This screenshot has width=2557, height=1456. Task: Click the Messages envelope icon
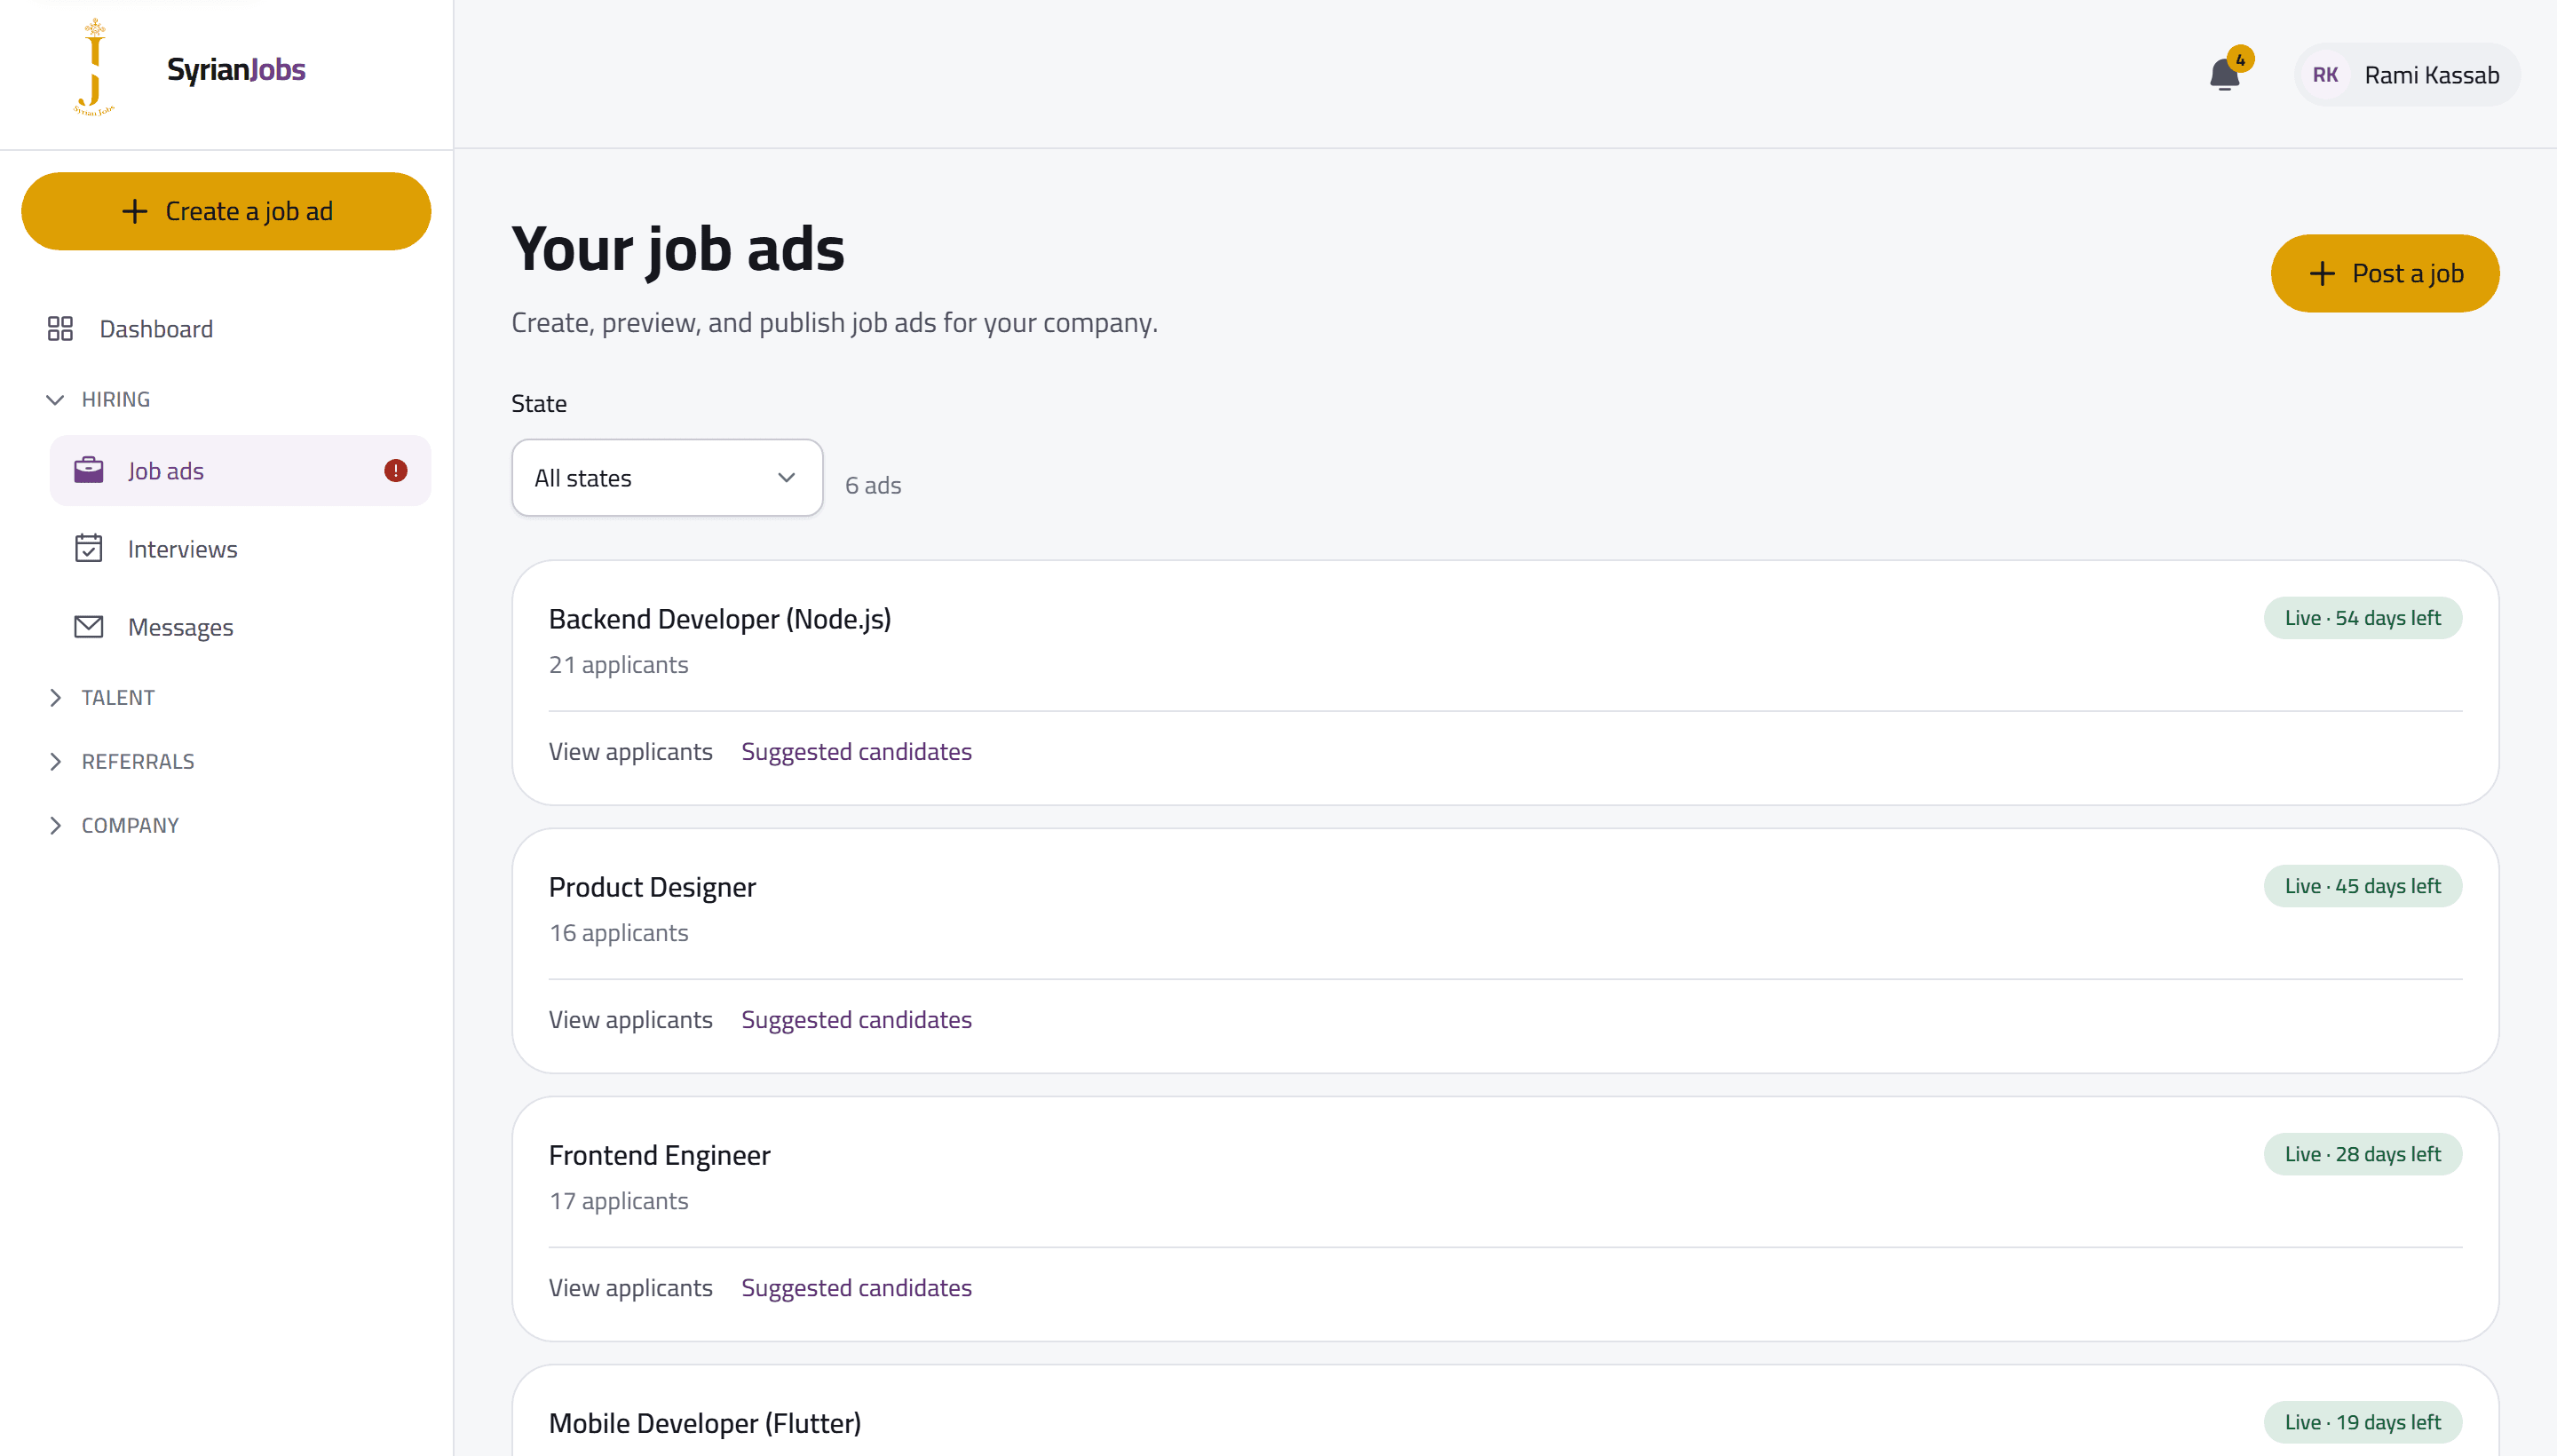click(89, 626)
